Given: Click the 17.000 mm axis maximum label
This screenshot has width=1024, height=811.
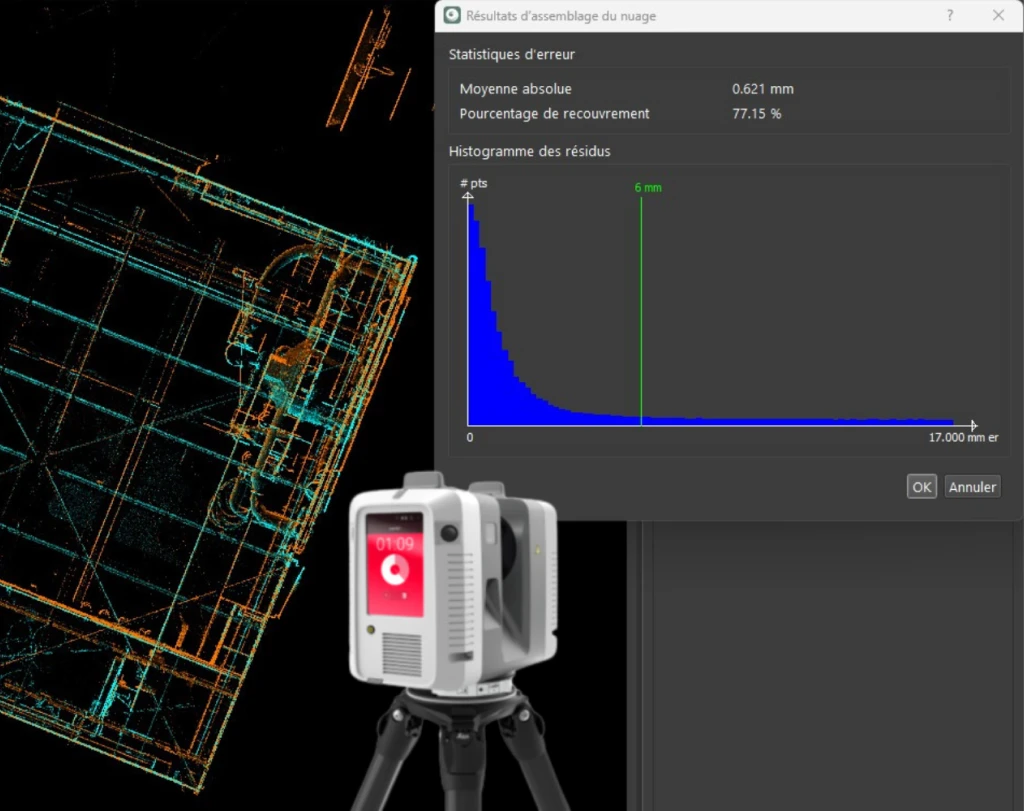Looking at the screenshot, I should click(963, 437).
